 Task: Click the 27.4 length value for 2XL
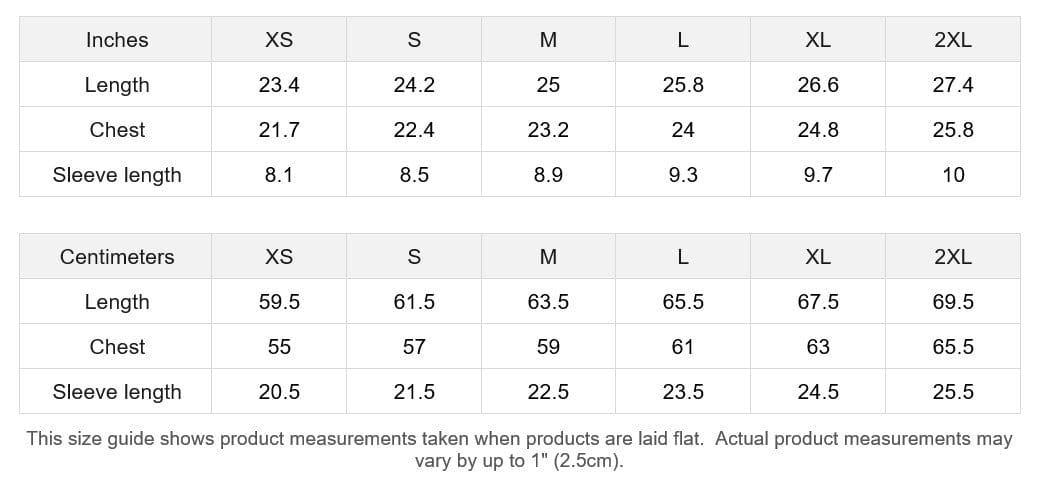click(952, 85)
